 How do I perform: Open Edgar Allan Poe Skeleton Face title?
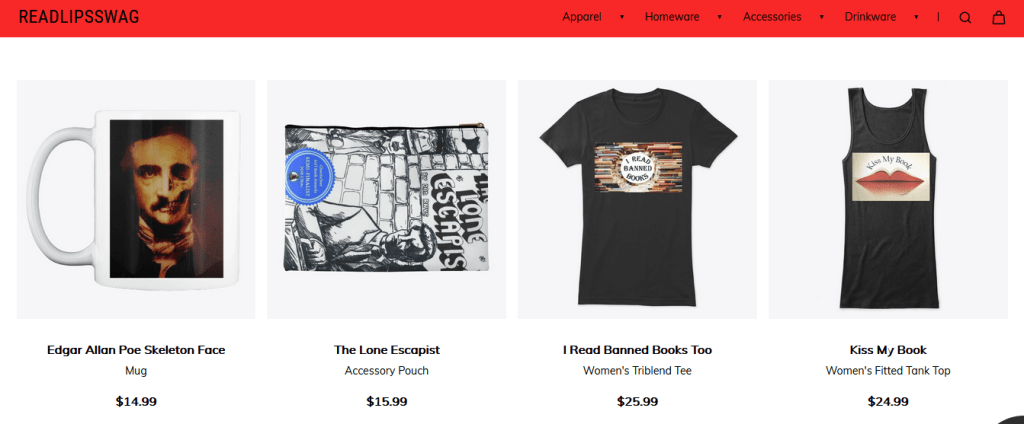(136, 350)
